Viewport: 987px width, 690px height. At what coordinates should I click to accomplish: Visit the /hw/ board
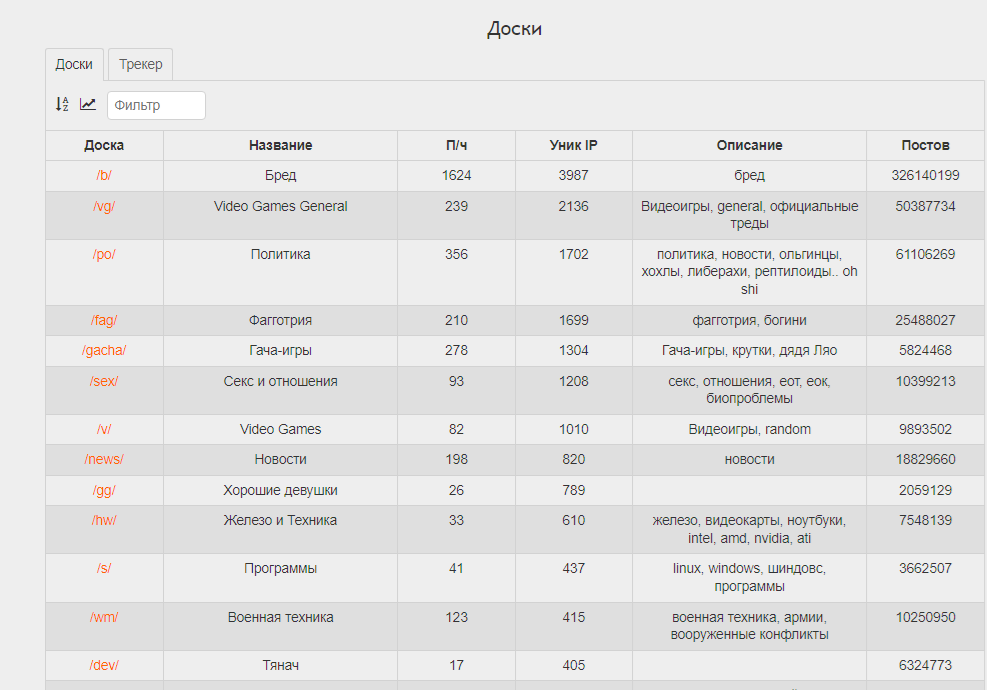[104, 520]
